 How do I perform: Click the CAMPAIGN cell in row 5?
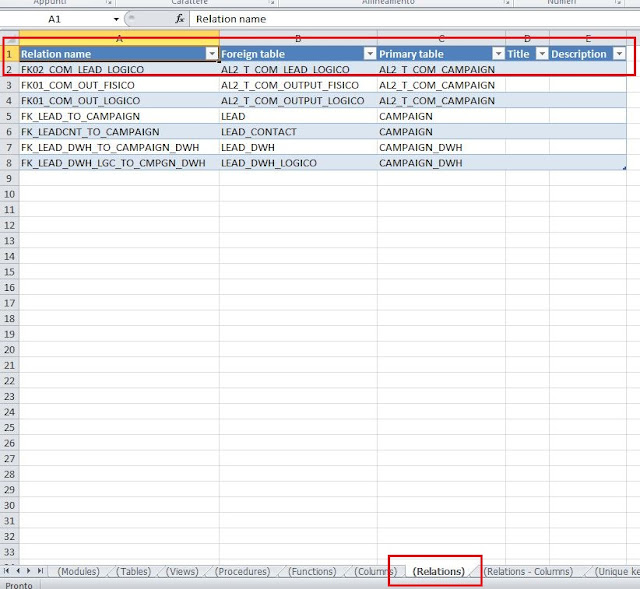tap(442, 116)
